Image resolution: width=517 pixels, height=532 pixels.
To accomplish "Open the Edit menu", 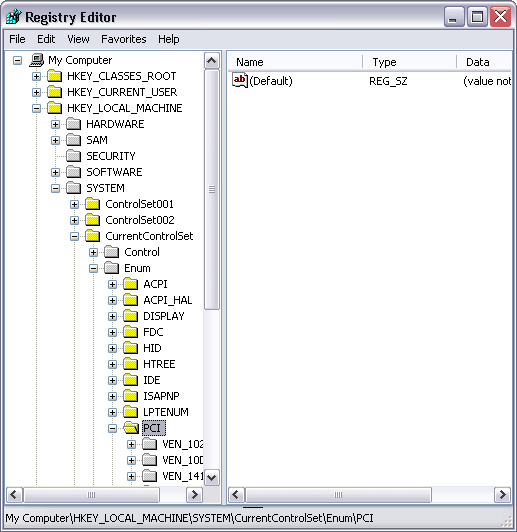I will [46, 39].
